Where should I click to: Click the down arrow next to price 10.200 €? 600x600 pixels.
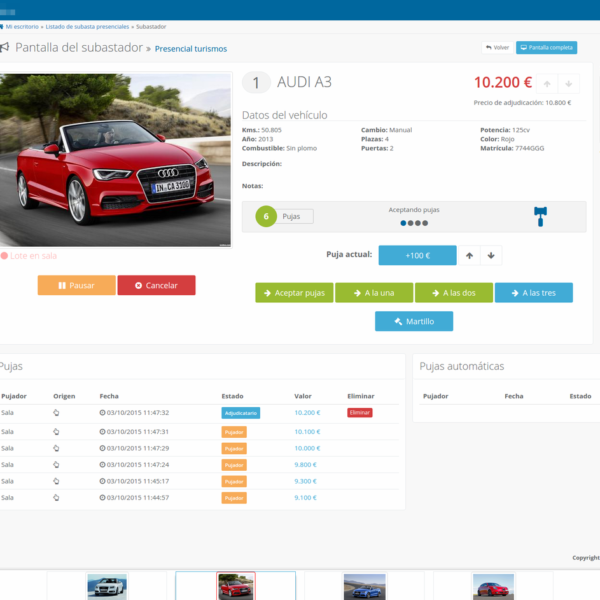pos(568,84)
